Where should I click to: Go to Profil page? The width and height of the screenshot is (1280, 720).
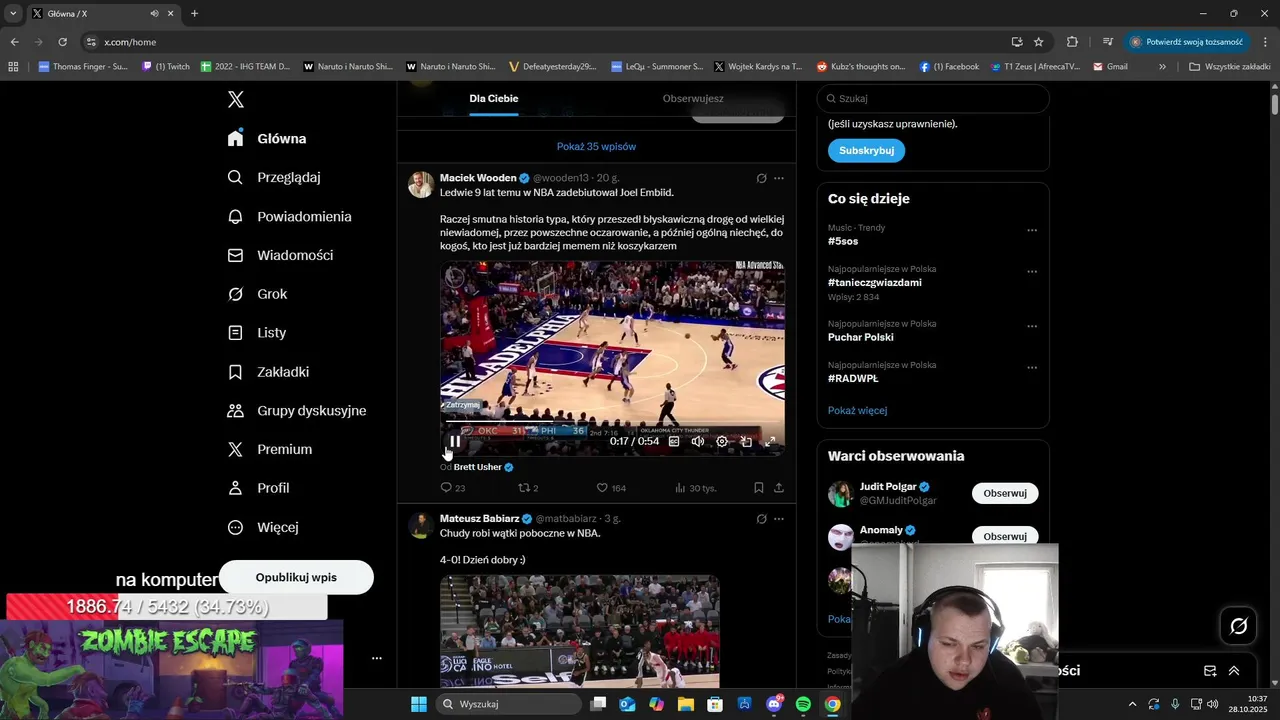[x=258, y=488]
